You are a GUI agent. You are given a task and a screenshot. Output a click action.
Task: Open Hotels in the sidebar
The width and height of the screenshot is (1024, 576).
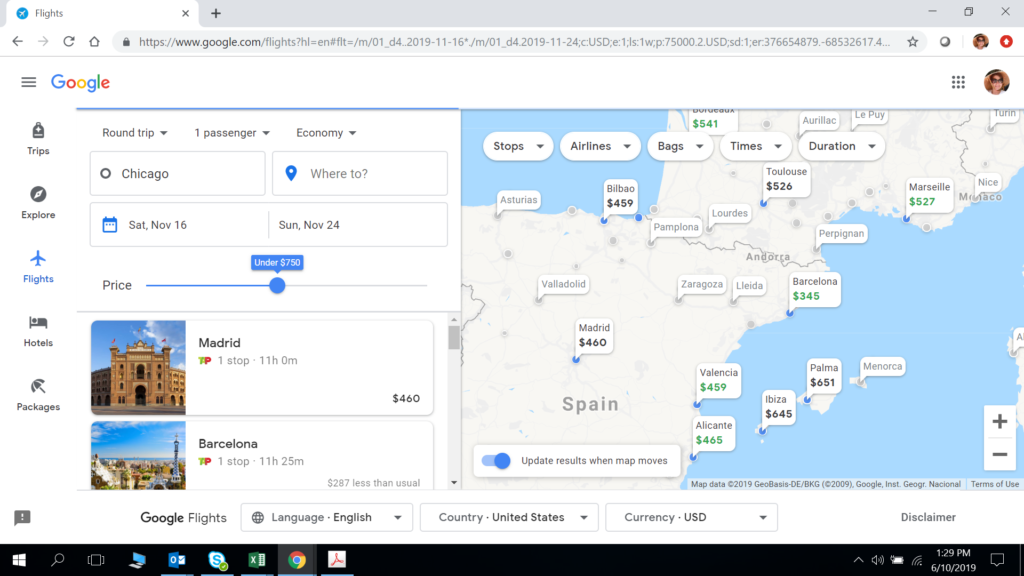click(x=38, y=331)
